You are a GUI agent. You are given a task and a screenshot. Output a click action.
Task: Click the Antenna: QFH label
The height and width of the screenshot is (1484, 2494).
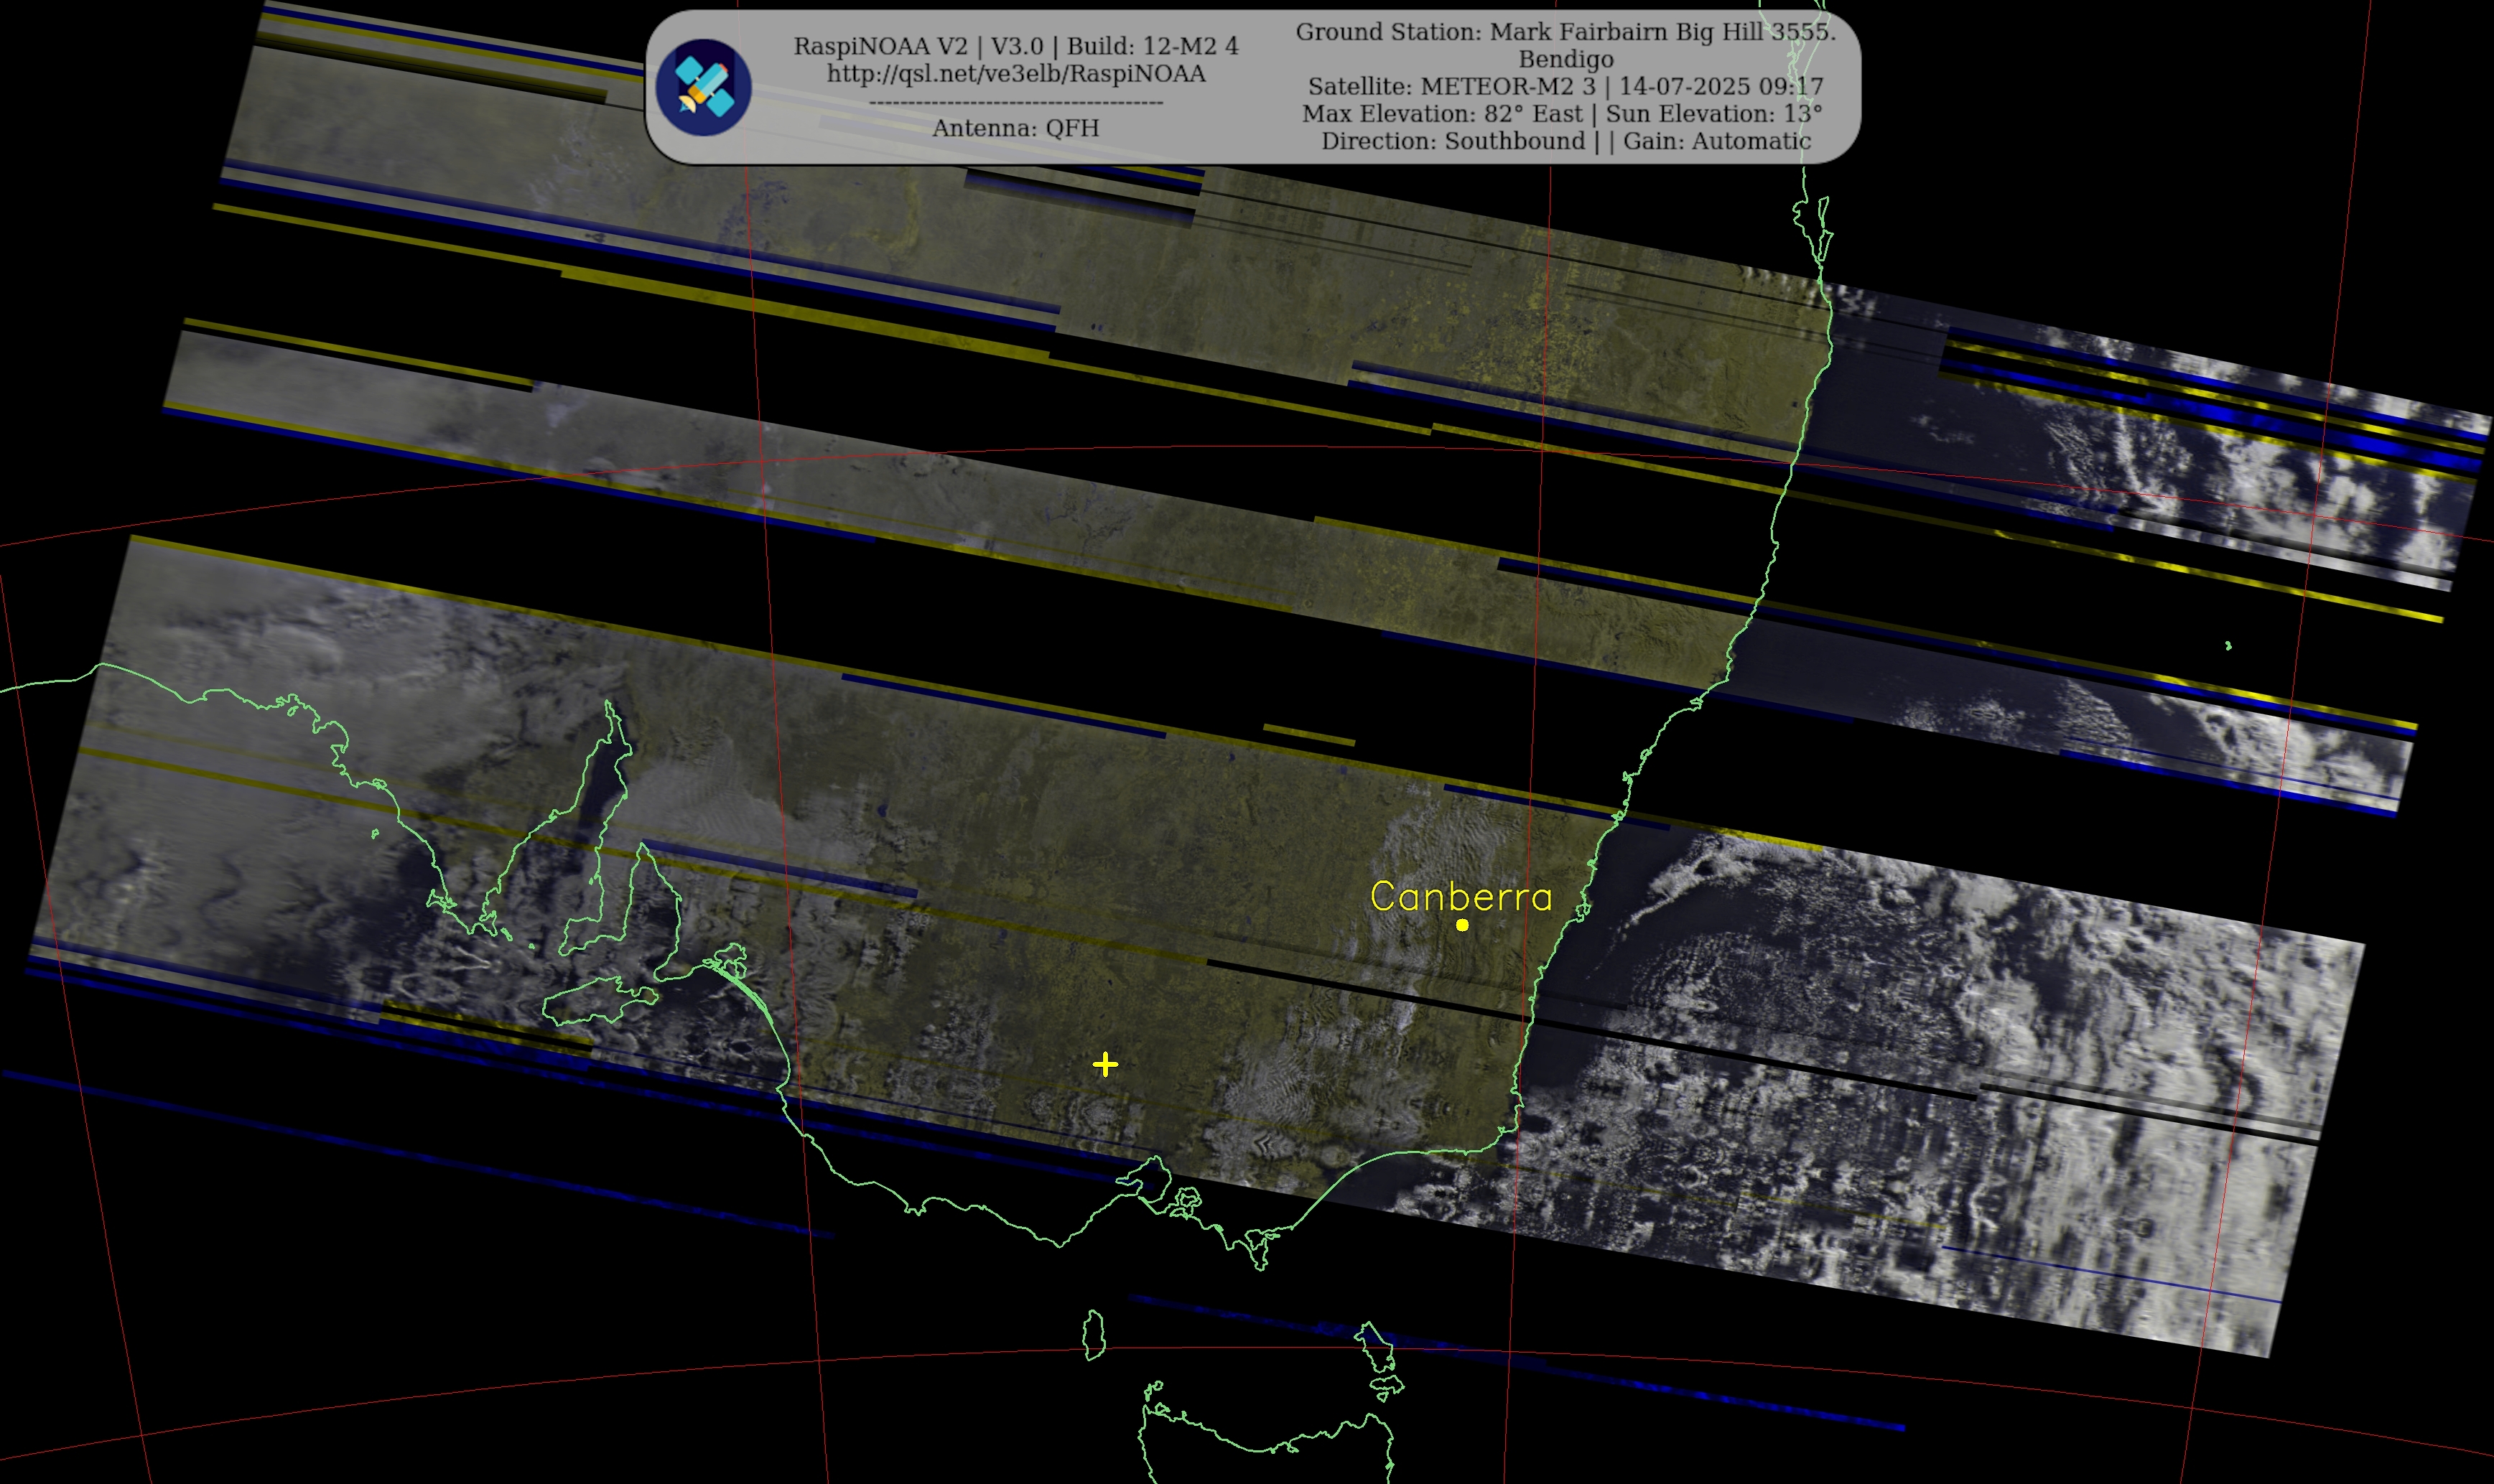click(x=1016, y=128)
